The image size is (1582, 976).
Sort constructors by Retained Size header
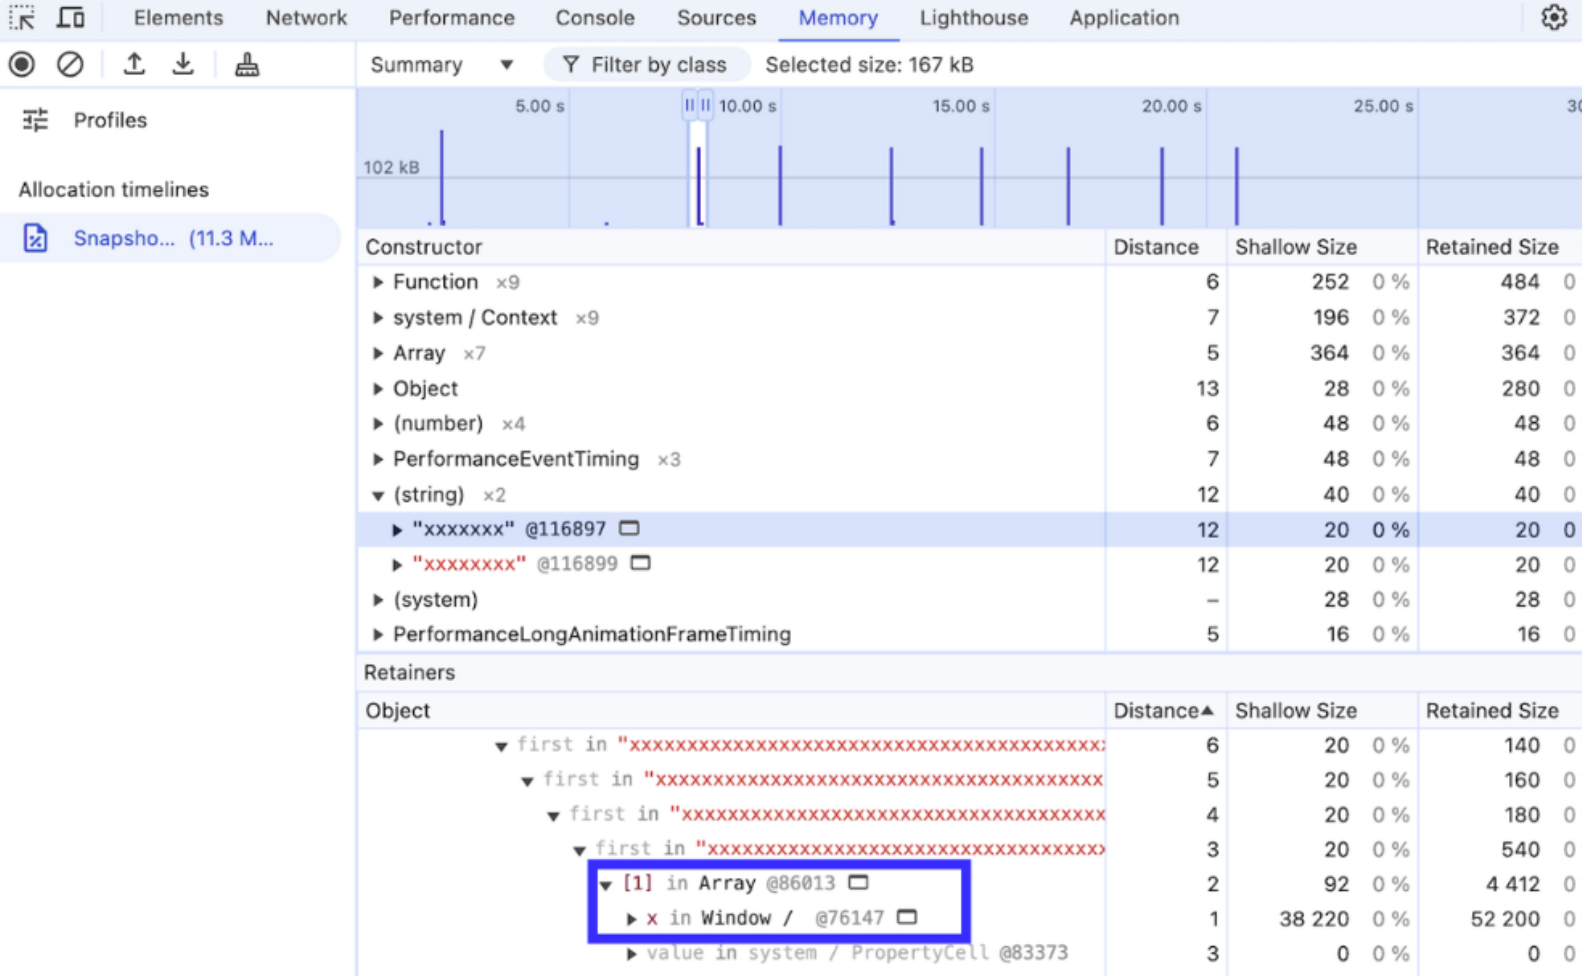pyautogui.click(x=1492, y=247)
